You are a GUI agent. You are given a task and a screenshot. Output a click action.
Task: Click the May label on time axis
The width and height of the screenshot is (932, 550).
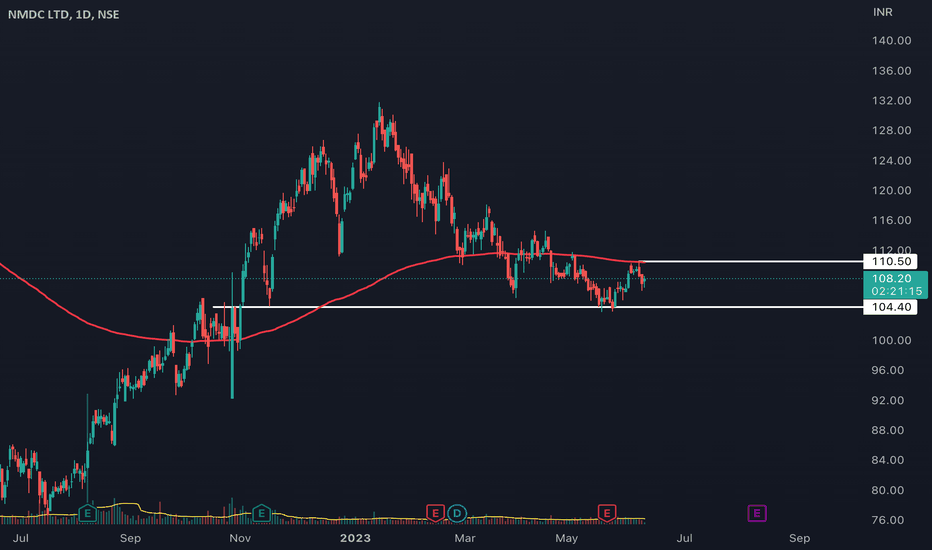click(566, 538)
